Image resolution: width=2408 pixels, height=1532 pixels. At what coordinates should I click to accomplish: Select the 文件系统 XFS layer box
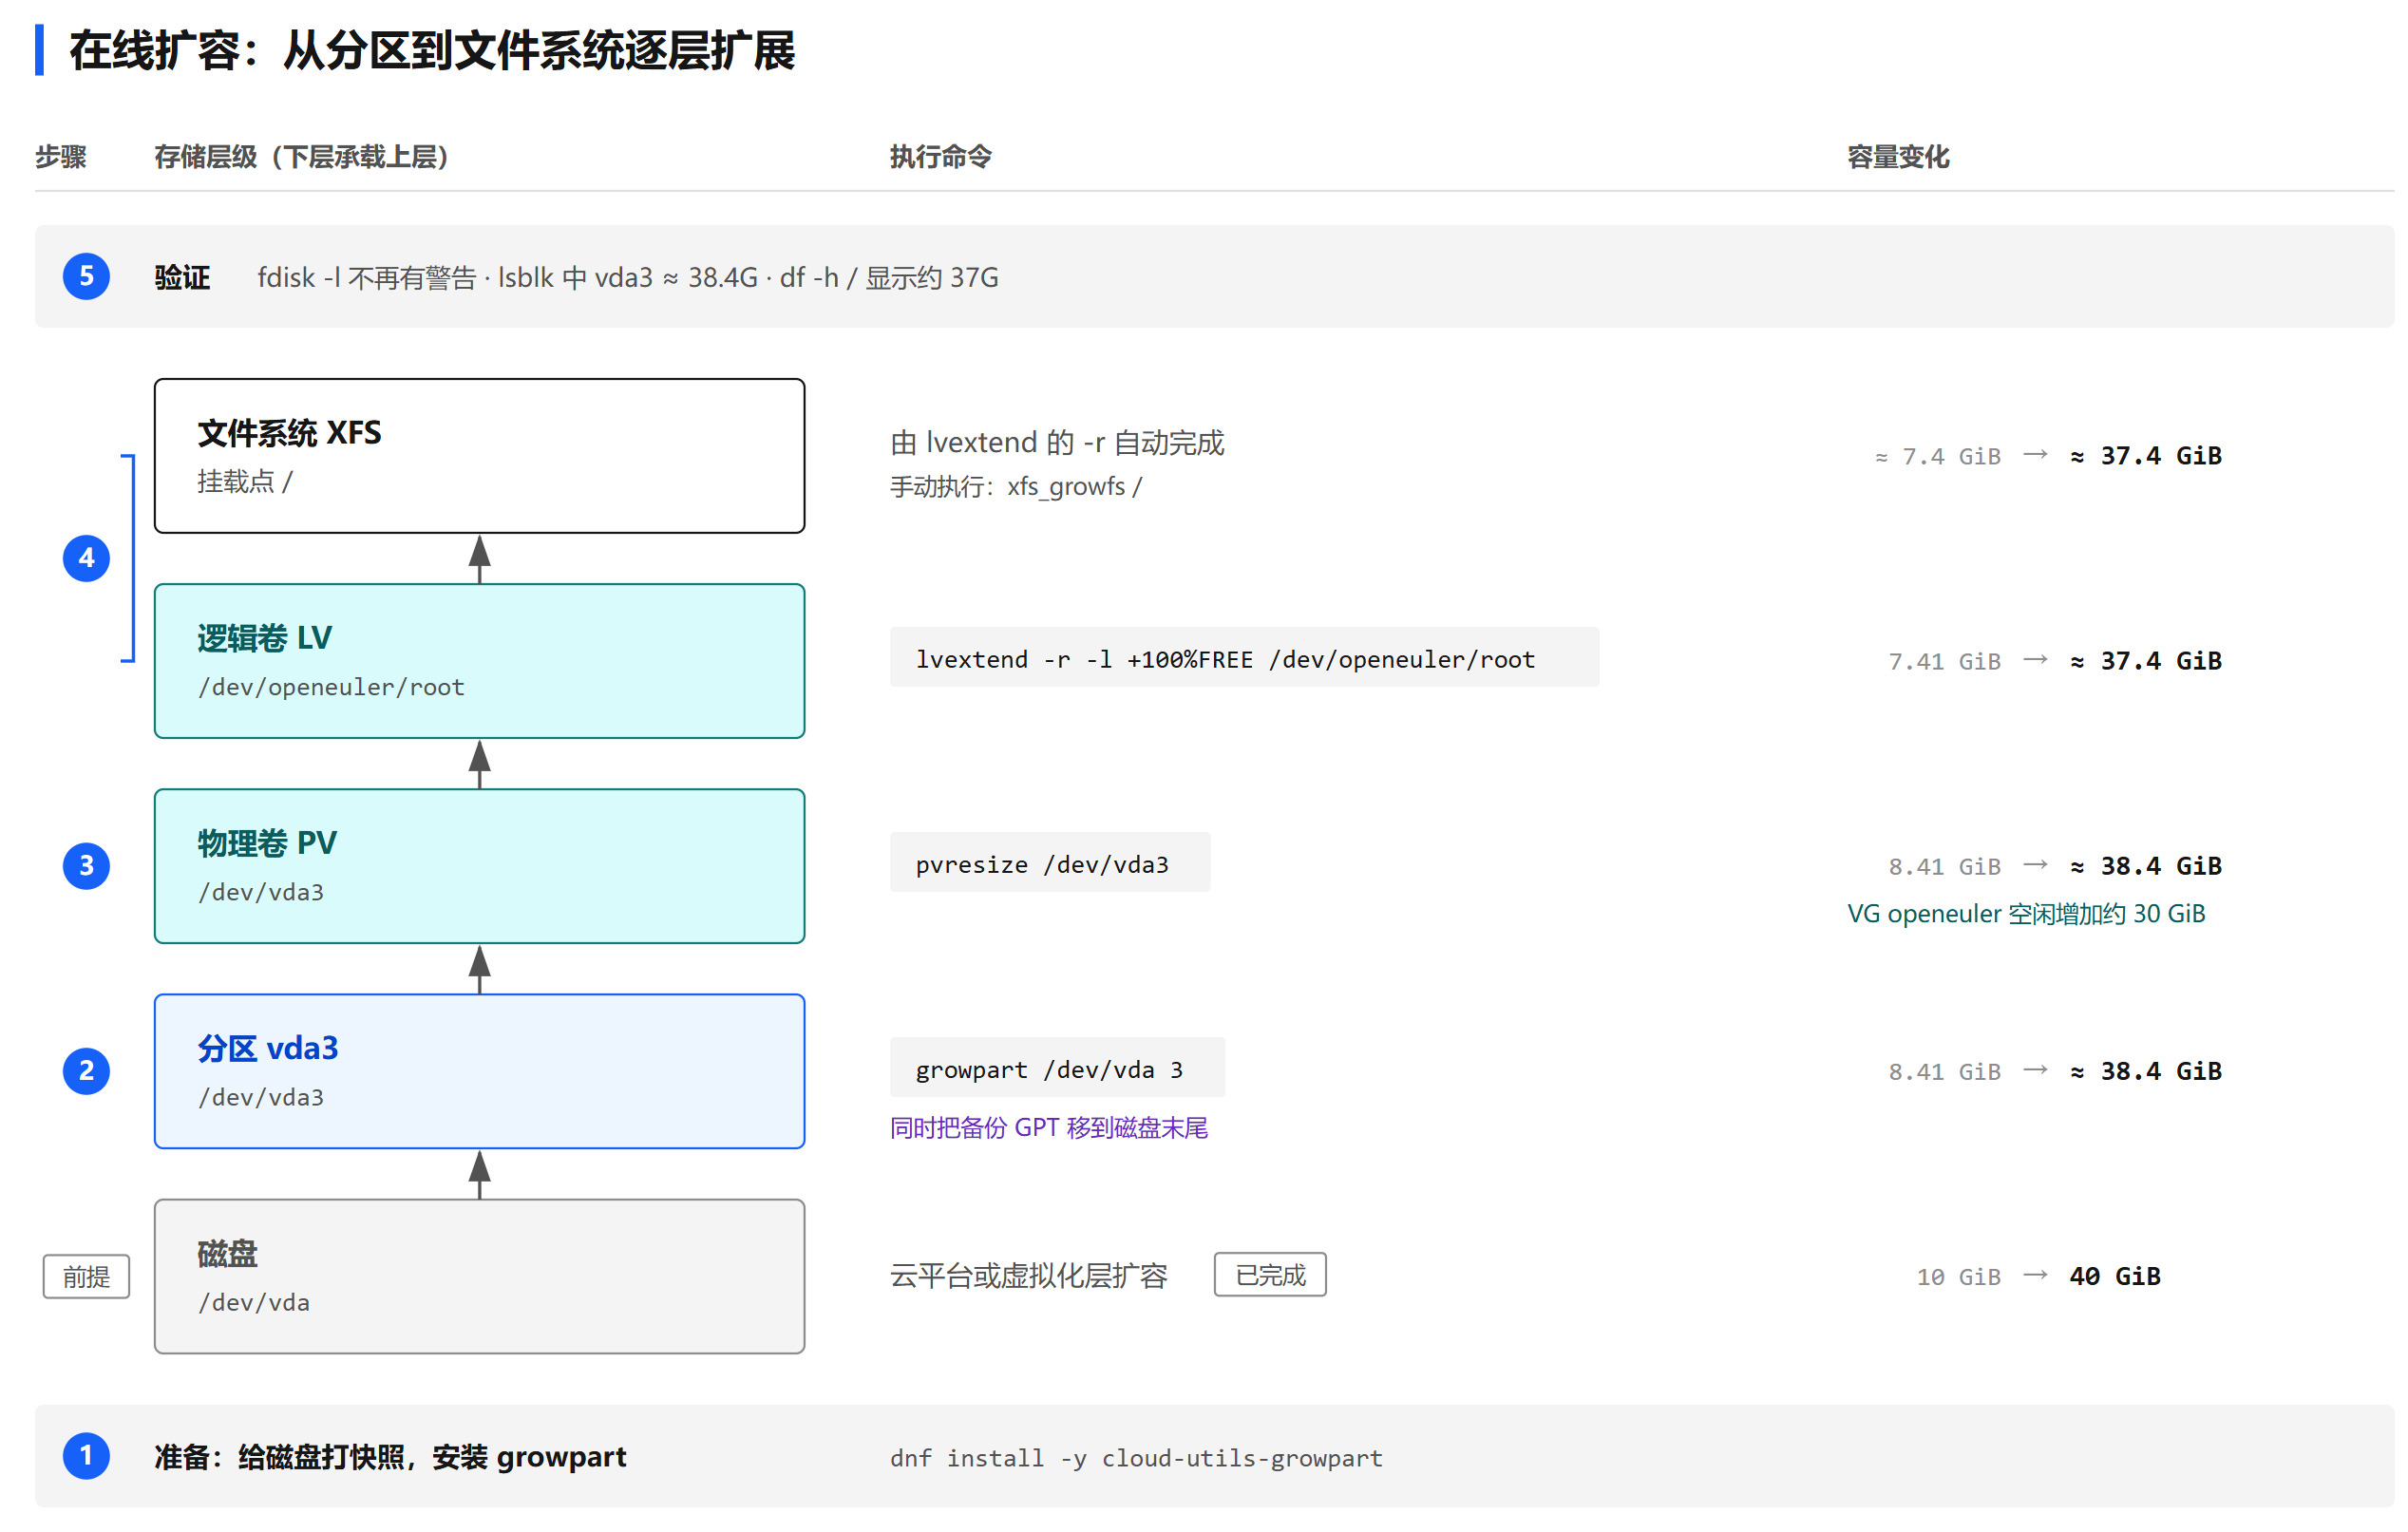479,456
